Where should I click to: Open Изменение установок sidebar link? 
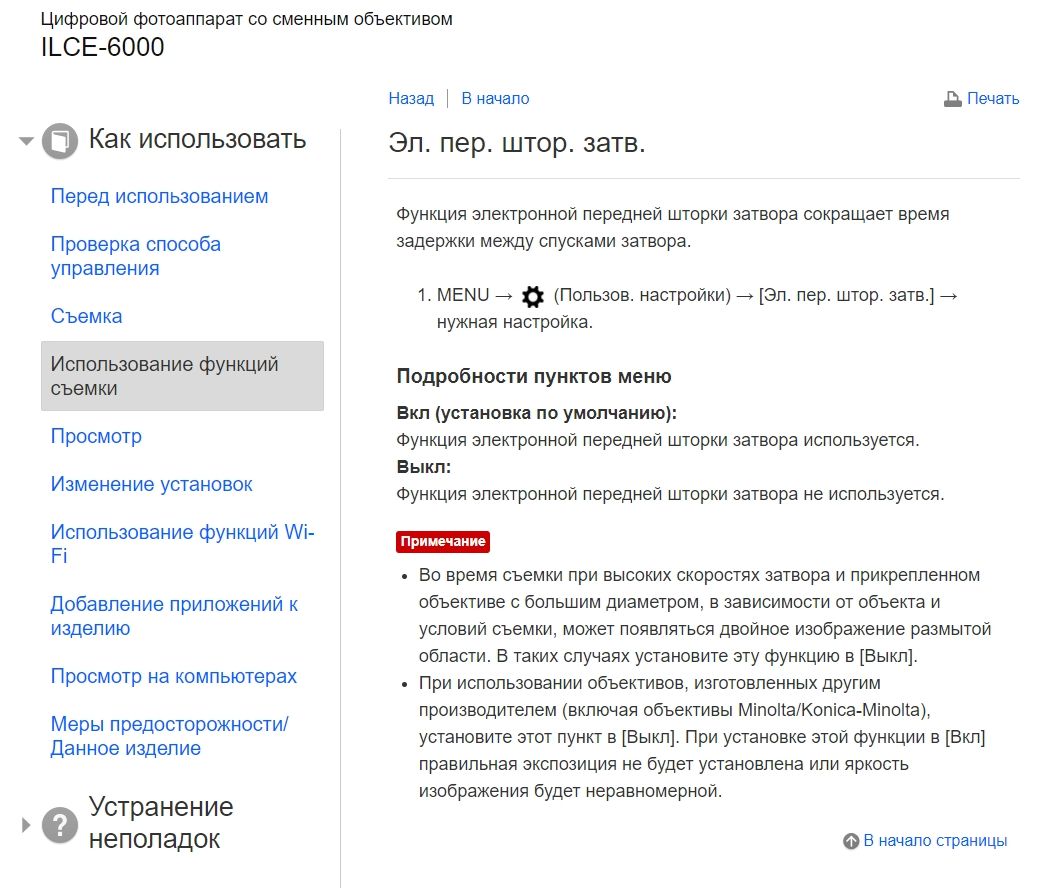point(151,484)
